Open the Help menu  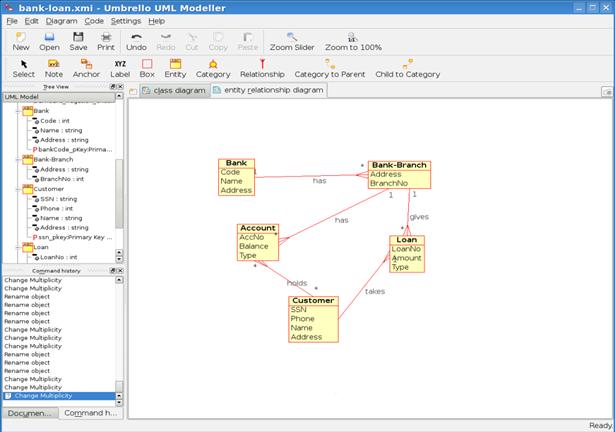pos(156,21)
